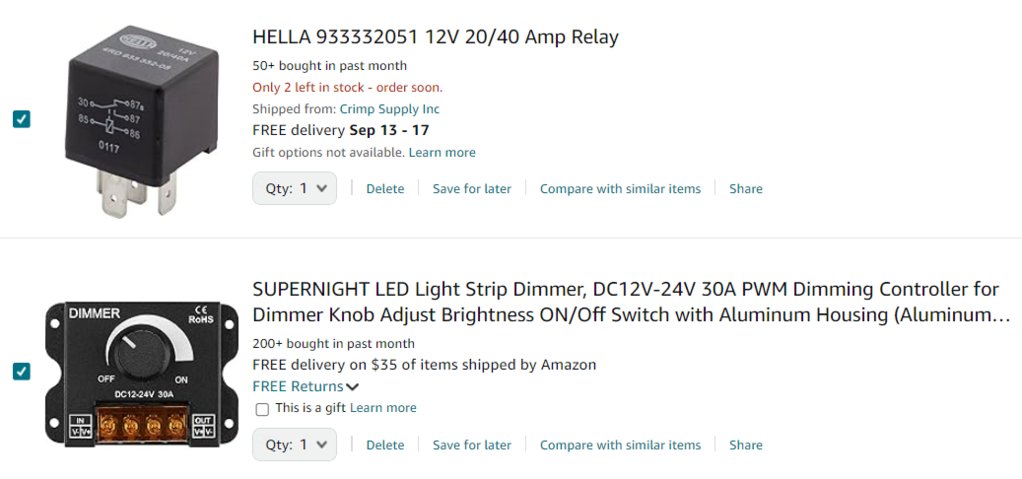Save the HELLA relay for later

(472, 188)
